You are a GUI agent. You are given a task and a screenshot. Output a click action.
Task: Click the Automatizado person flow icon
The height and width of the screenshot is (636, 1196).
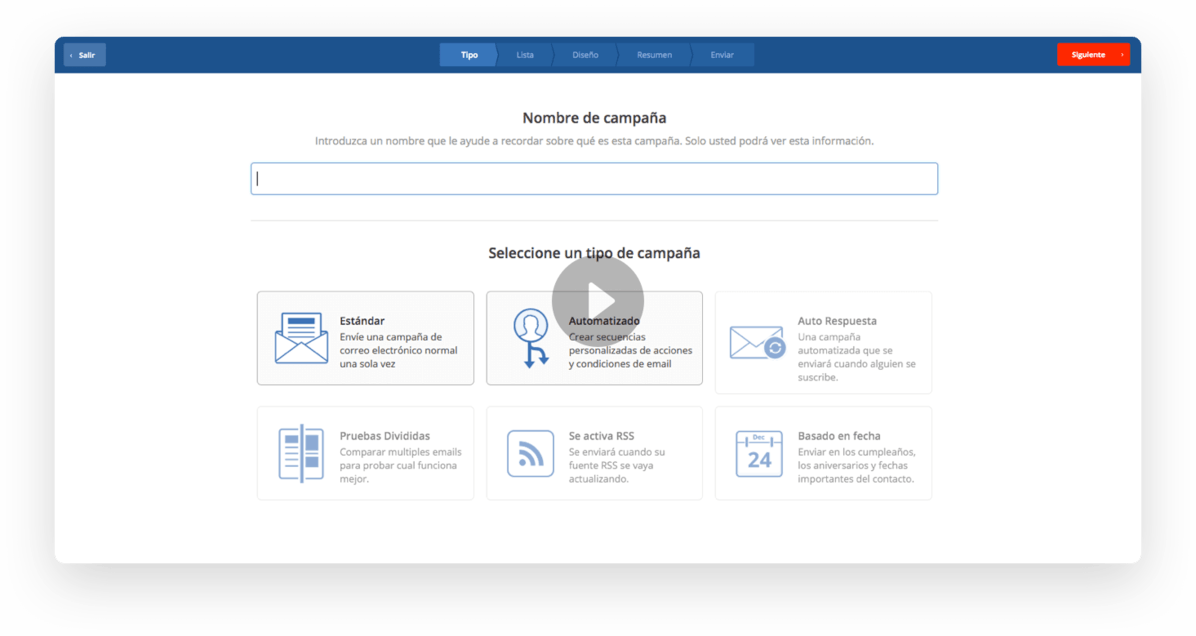pyautogui.click(x=530, y=339)
